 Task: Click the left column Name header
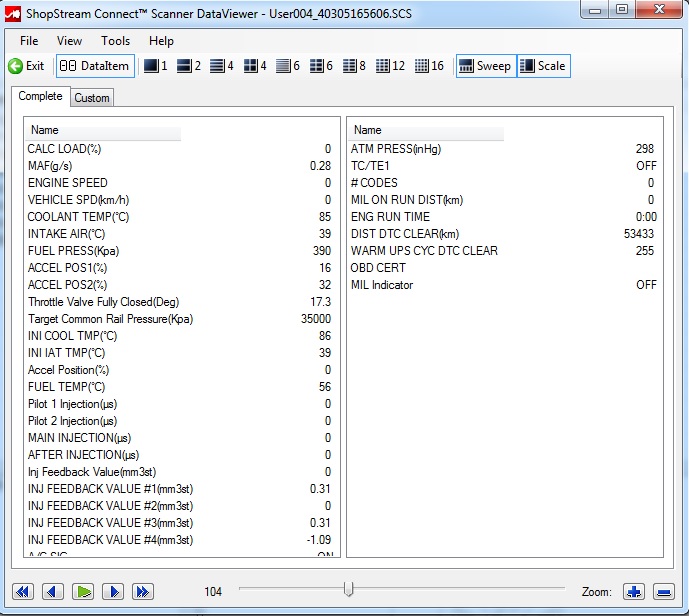(104, 130)
